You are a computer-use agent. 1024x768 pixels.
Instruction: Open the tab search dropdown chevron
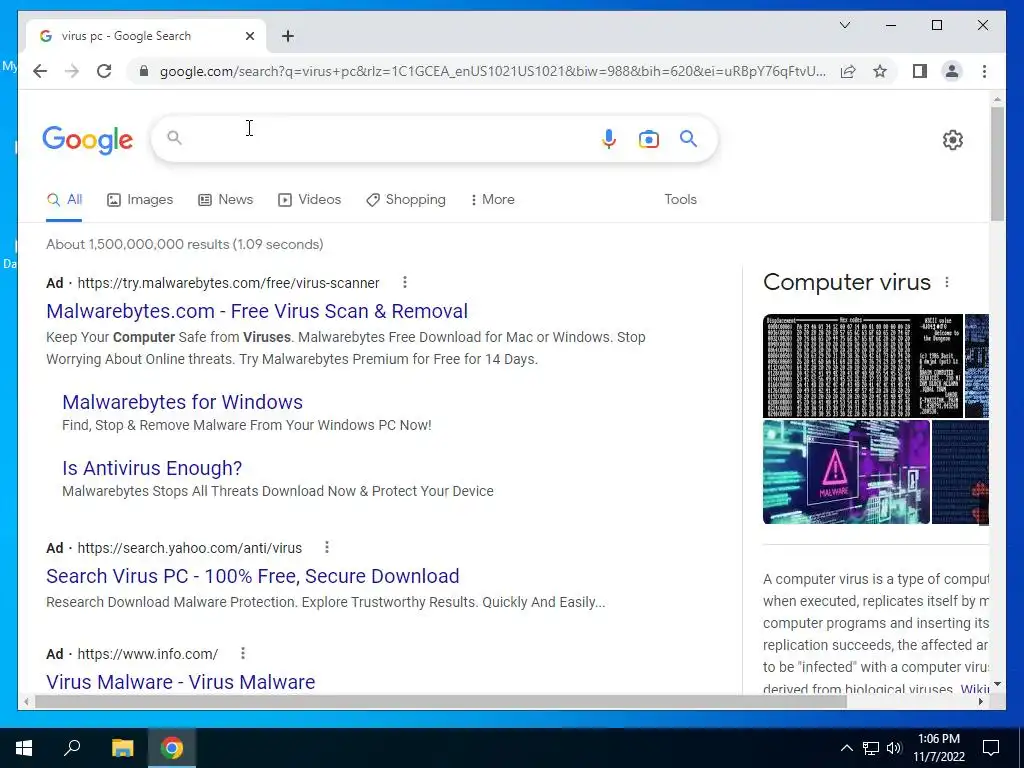click(844, 25)
